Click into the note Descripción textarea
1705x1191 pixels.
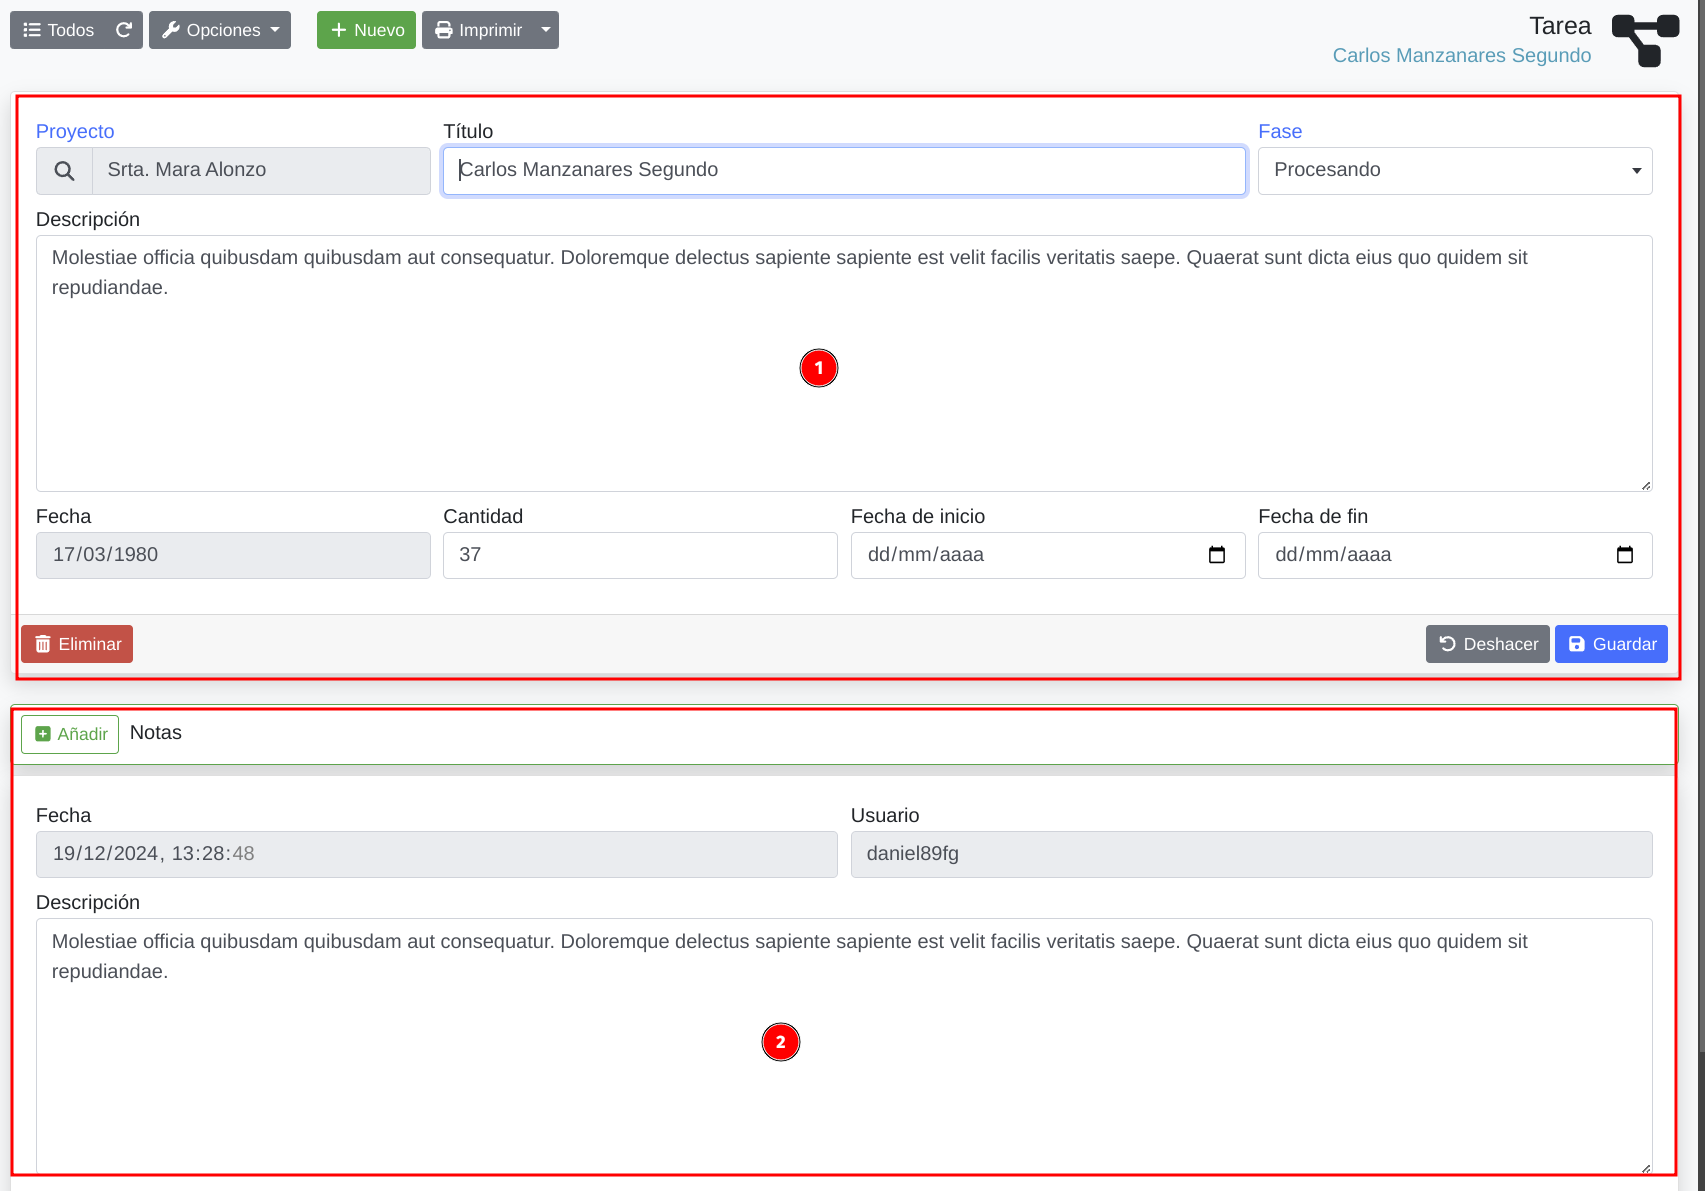[844, 1046]
